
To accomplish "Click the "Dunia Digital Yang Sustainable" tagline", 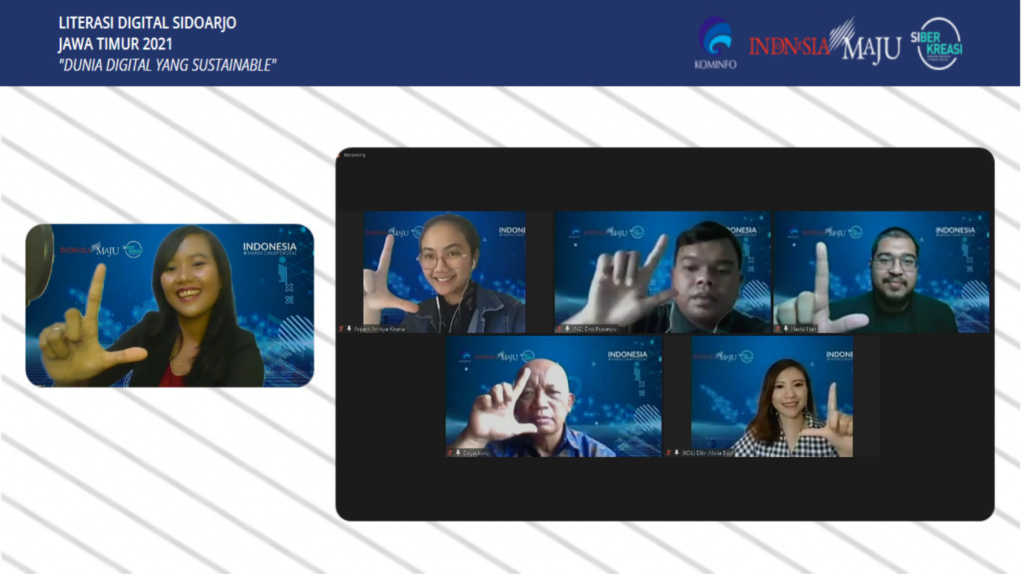I will coord(166,65).
